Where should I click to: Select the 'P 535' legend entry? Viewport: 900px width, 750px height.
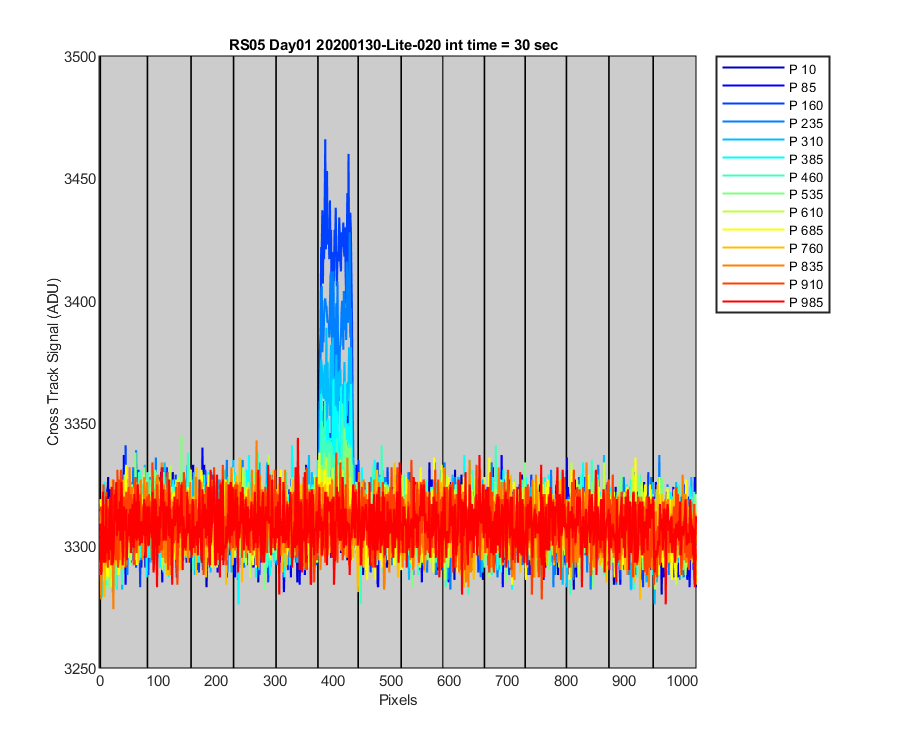pyautogui.click(x=773, y=195)
